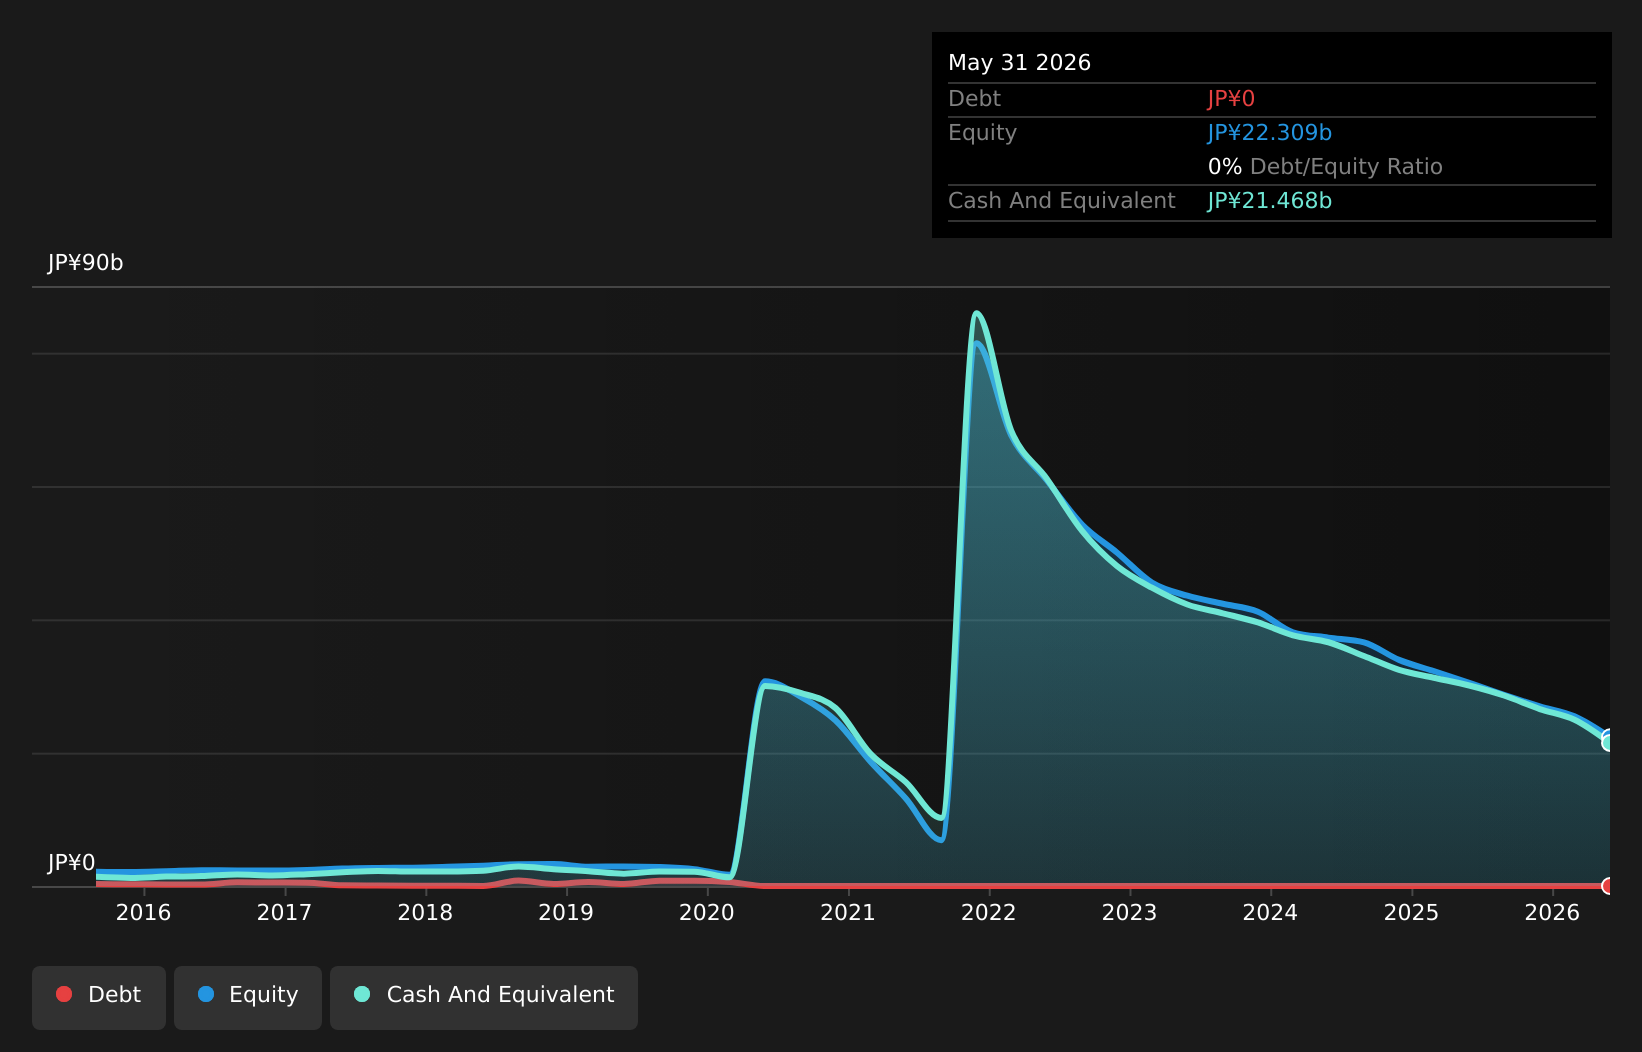Click the teal Cash And Equivalent legend dot
Viewport: 1642px width, 1052px height.
[362, 994]
